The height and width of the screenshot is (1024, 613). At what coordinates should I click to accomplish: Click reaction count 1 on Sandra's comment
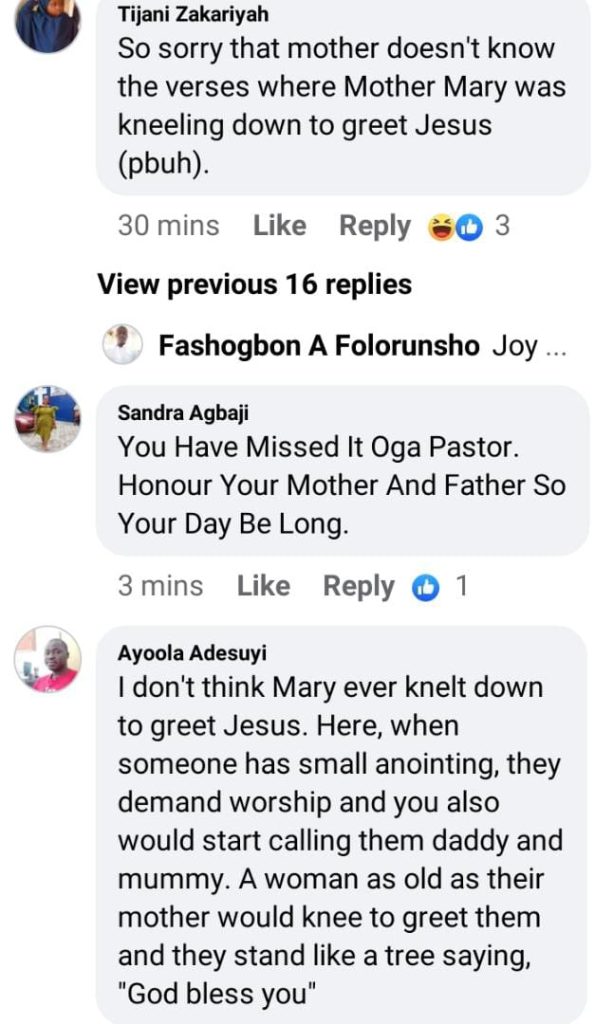(461, 586)
